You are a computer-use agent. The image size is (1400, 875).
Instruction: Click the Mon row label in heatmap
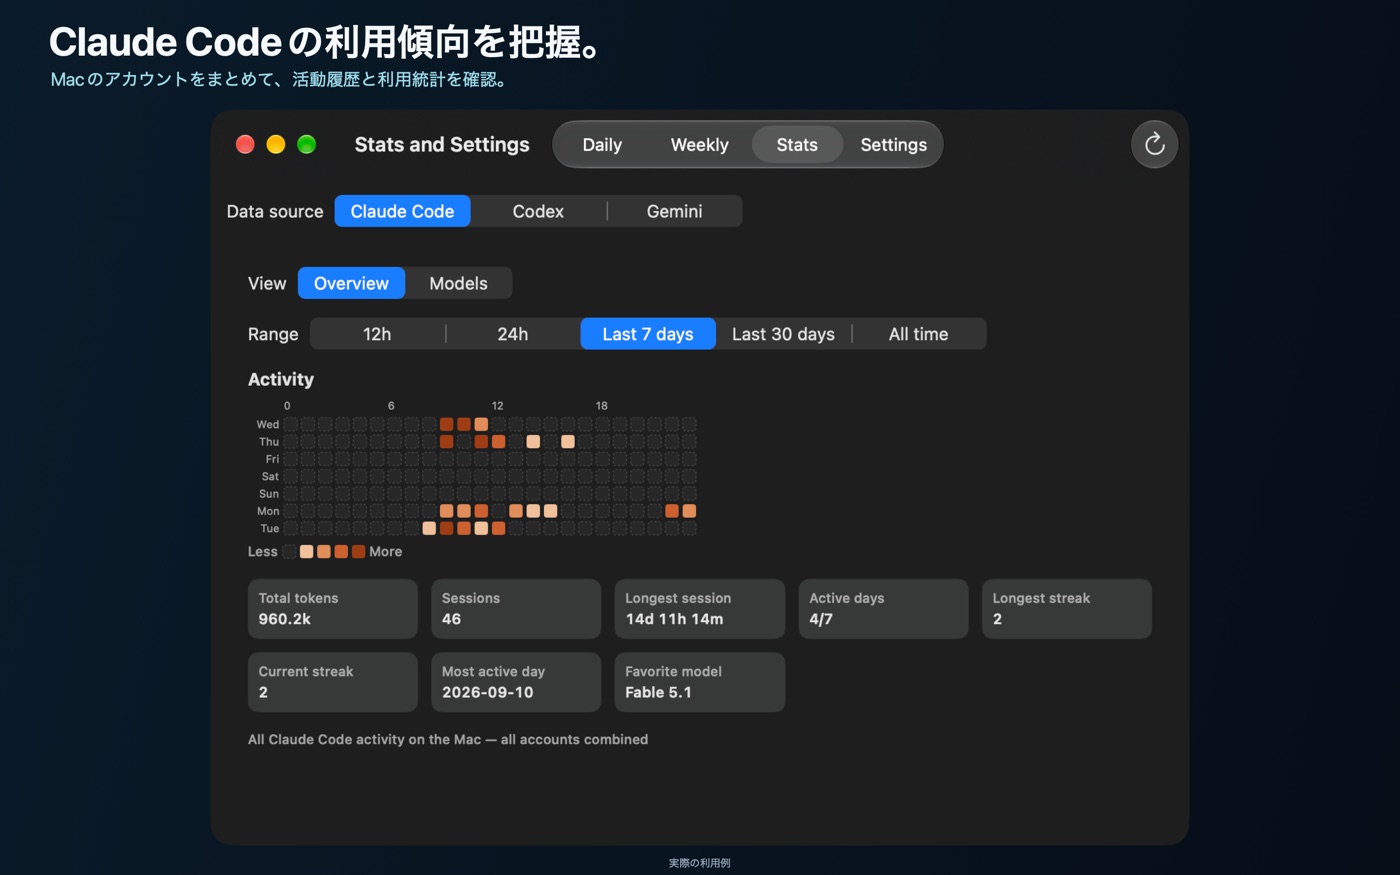268,511
